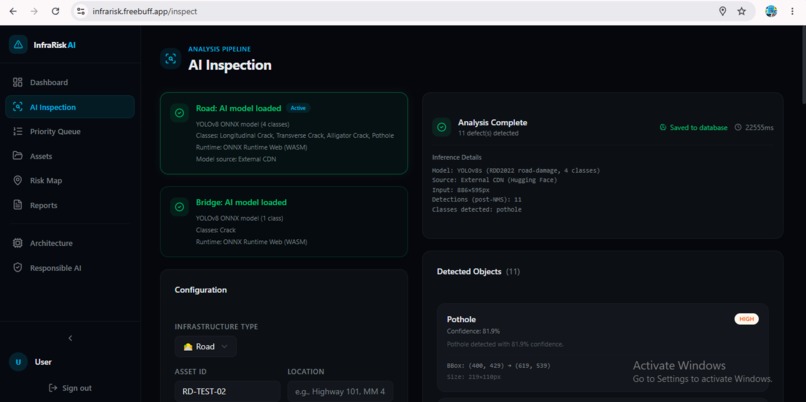Click the AI Inspection scan icon in sidebar

tap(17, 107)
